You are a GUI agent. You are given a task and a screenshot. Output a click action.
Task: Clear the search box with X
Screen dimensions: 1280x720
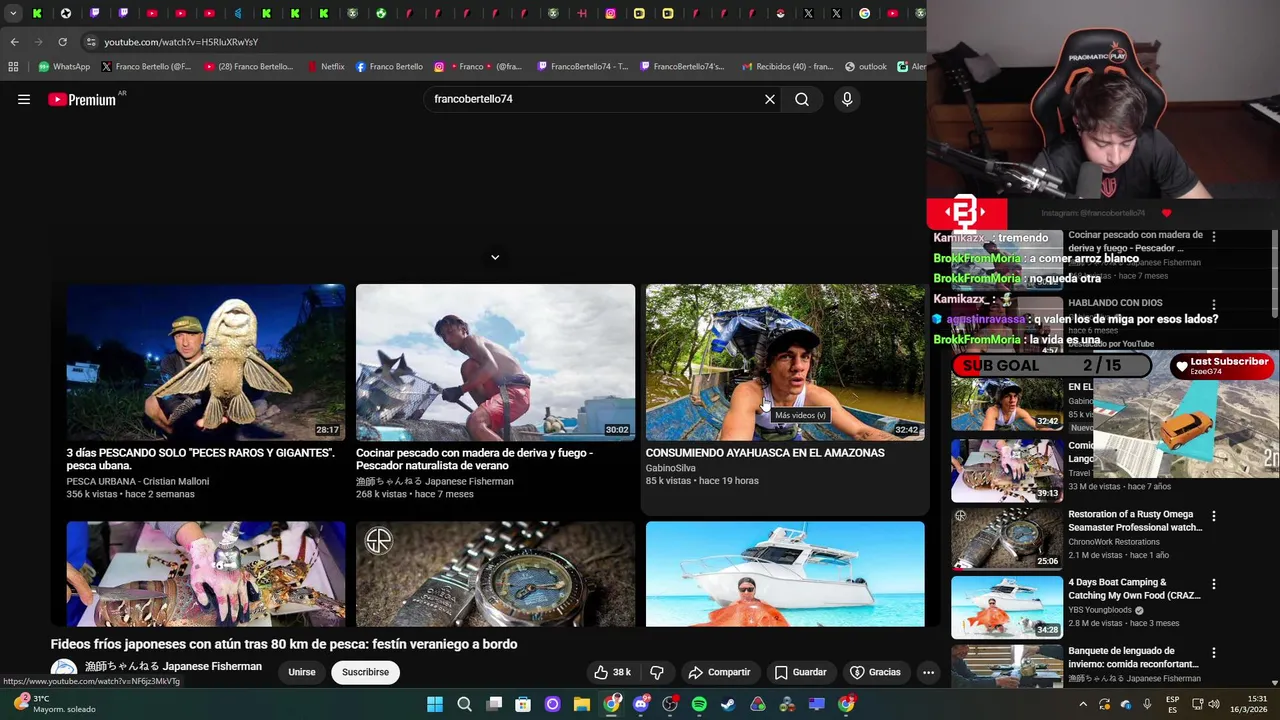pos(770,99)
